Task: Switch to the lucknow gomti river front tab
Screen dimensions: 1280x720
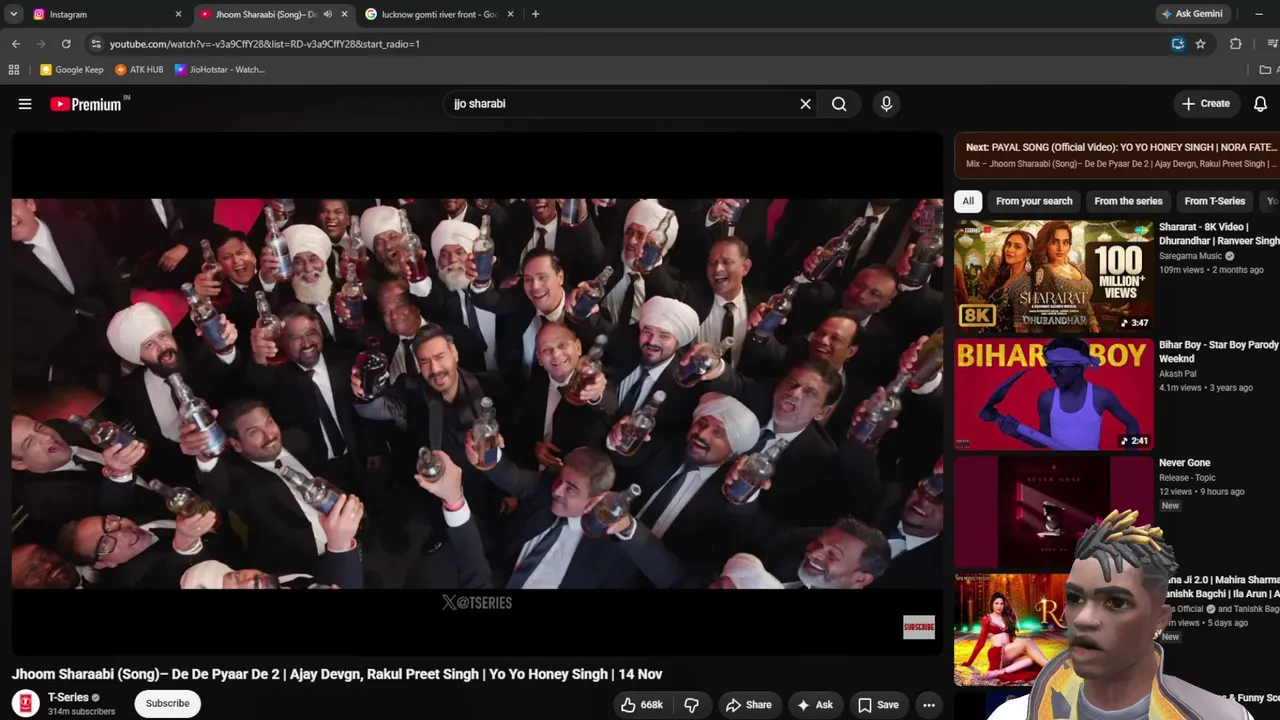Action: coord(440,14)
